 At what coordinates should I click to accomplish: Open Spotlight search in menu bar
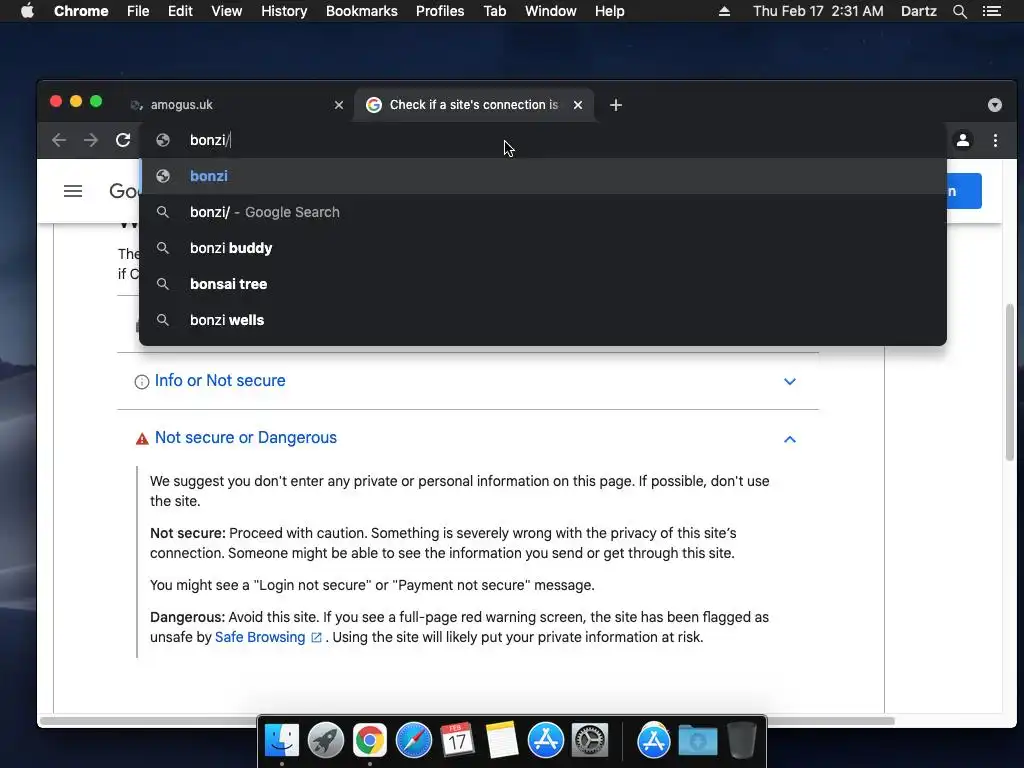(x=959, y=11)
